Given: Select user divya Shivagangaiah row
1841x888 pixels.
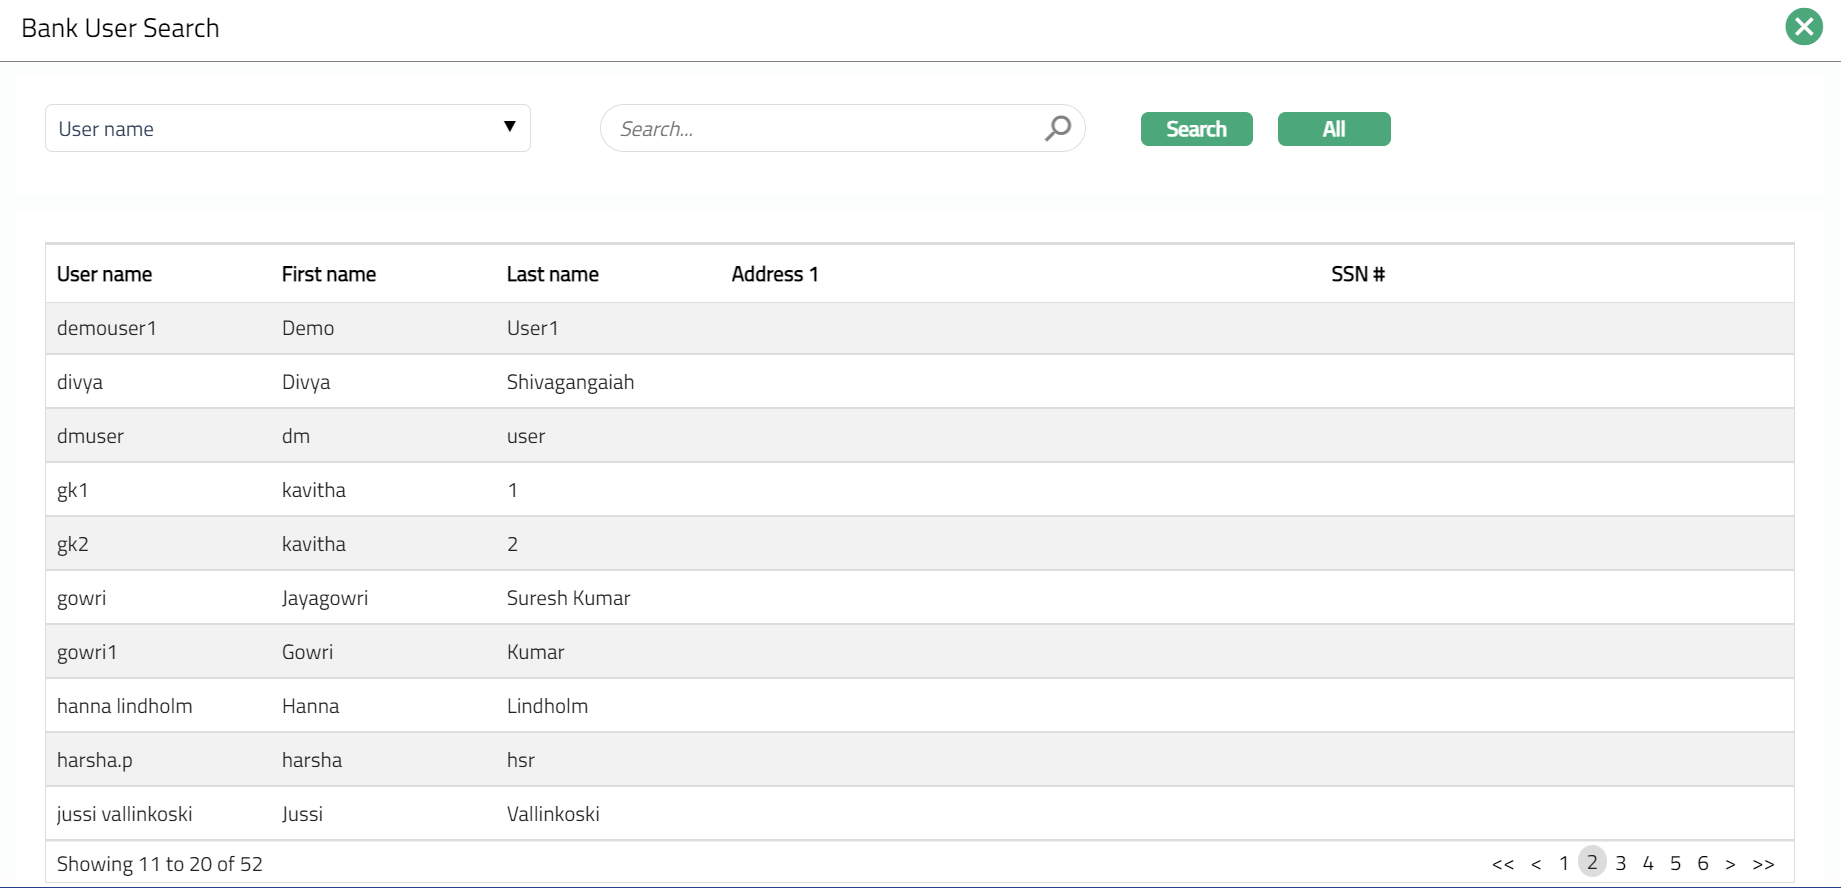Looking at the screenshot, I should [x=80, y=382].
